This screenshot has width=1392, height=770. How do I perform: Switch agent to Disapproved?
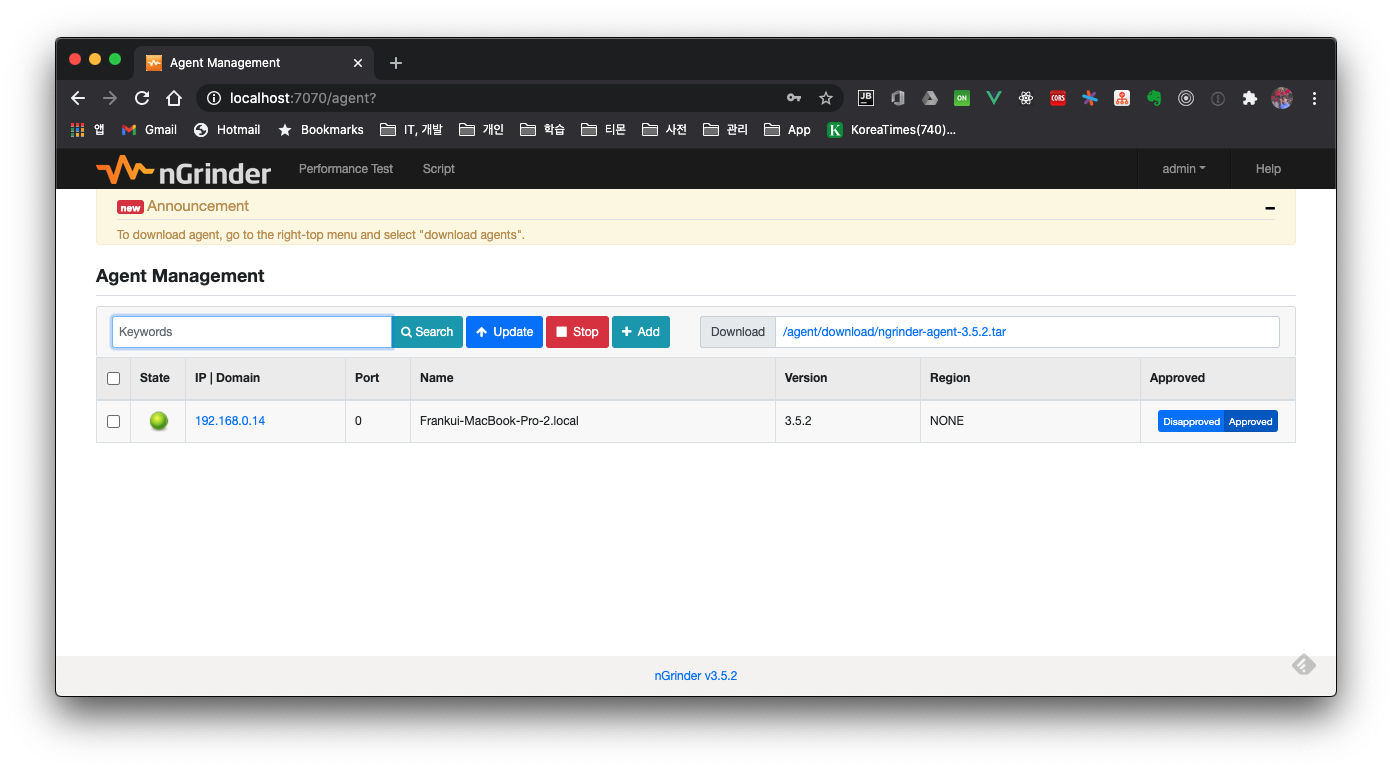(1191, 421)
